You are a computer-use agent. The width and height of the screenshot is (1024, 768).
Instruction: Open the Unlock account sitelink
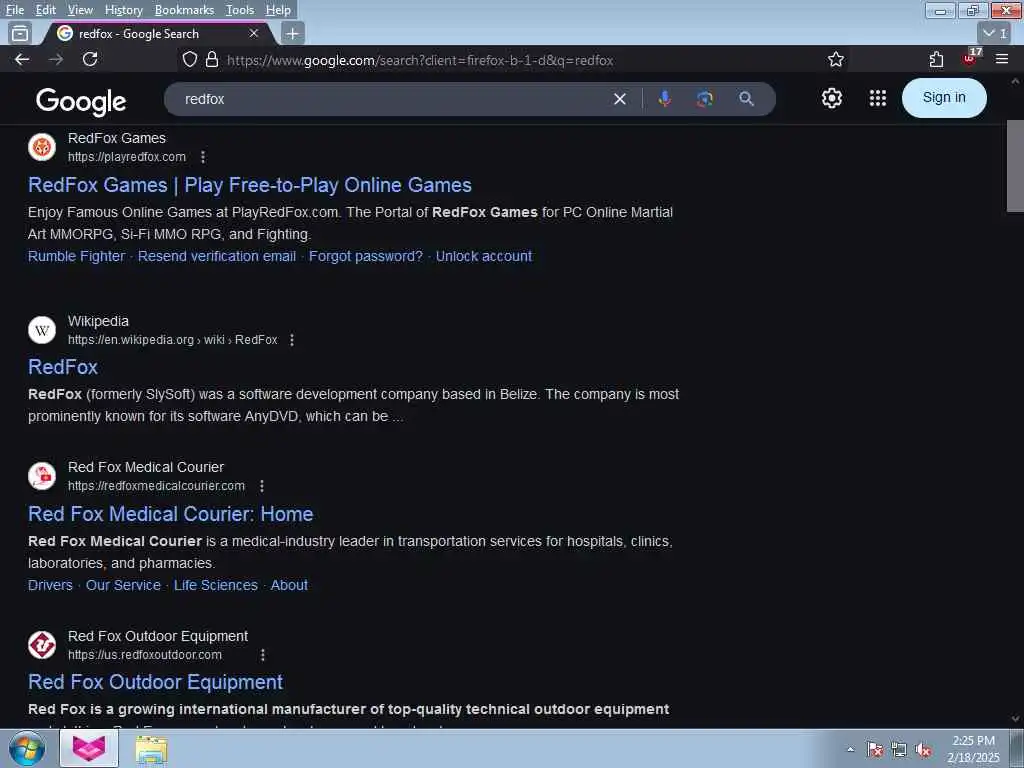(x=484, y=256)
